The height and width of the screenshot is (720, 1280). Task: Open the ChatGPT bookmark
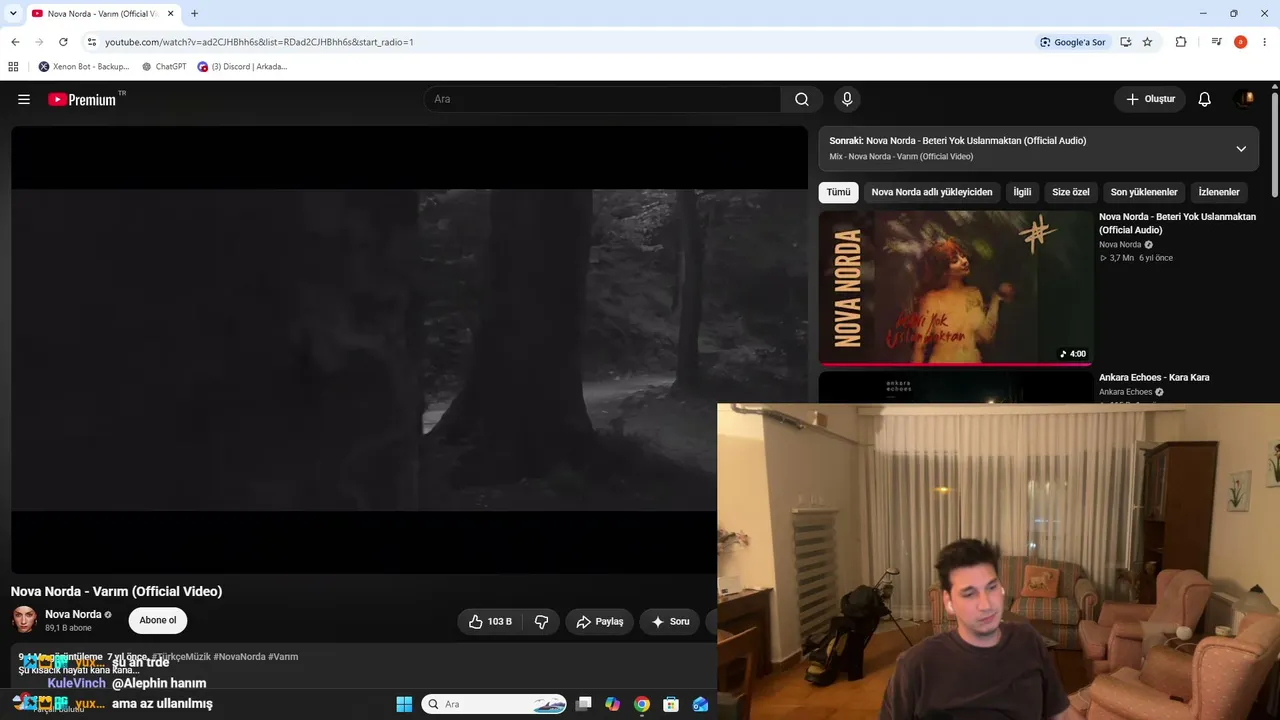click(x=164, y=67)
